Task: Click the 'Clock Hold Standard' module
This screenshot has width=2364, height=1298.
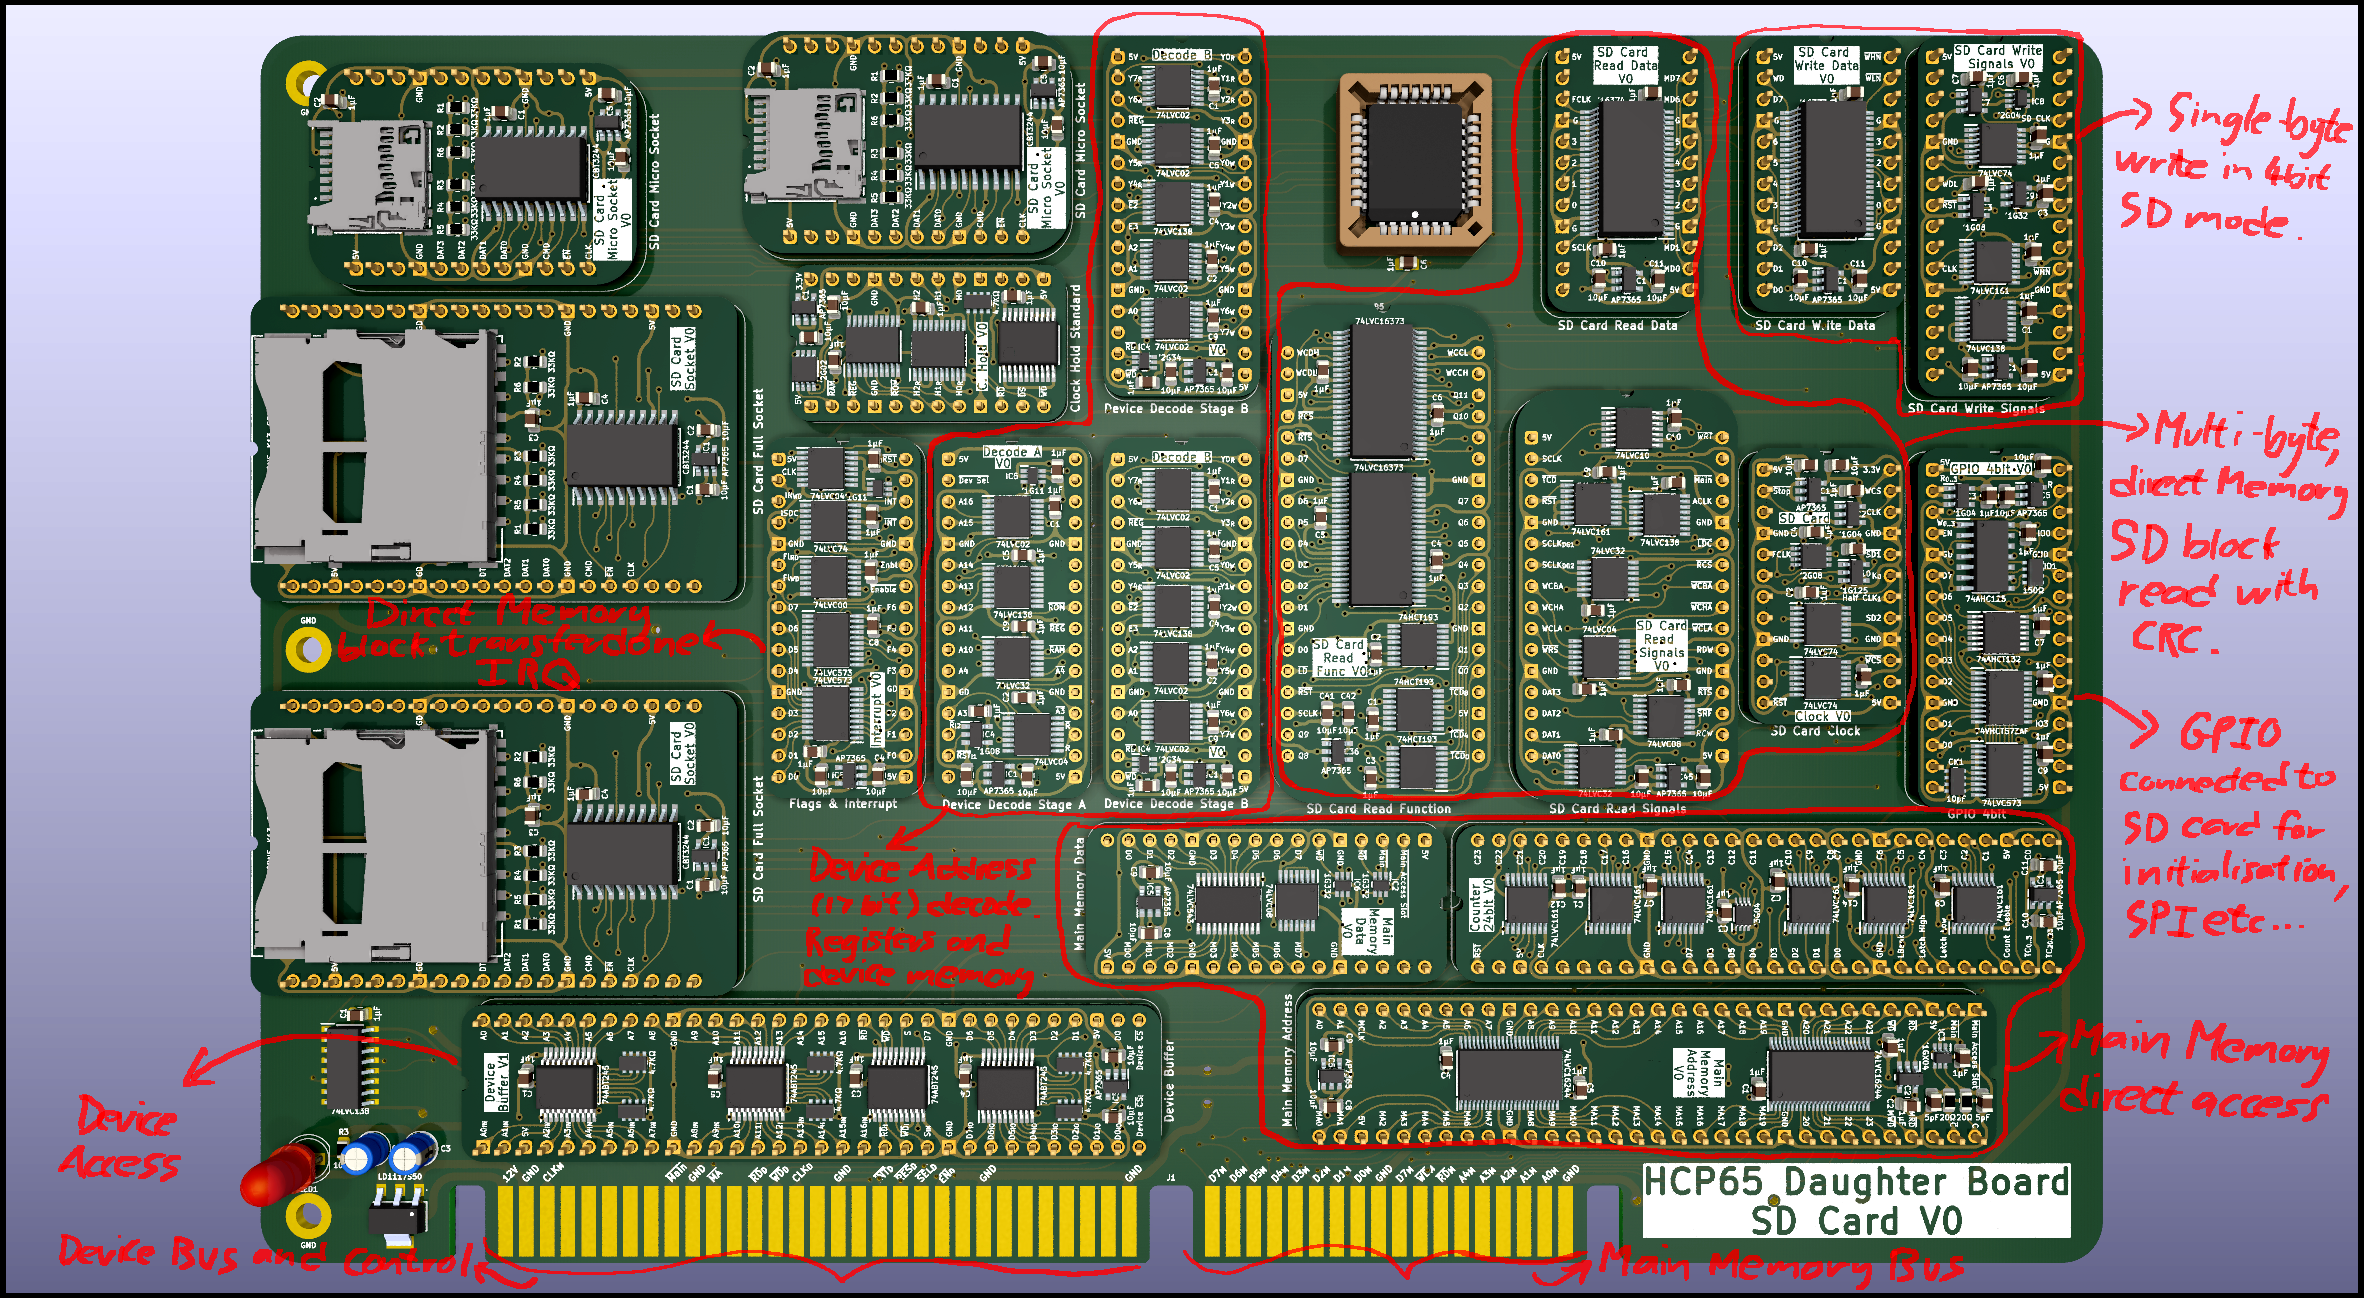Action: click(930, 345)
